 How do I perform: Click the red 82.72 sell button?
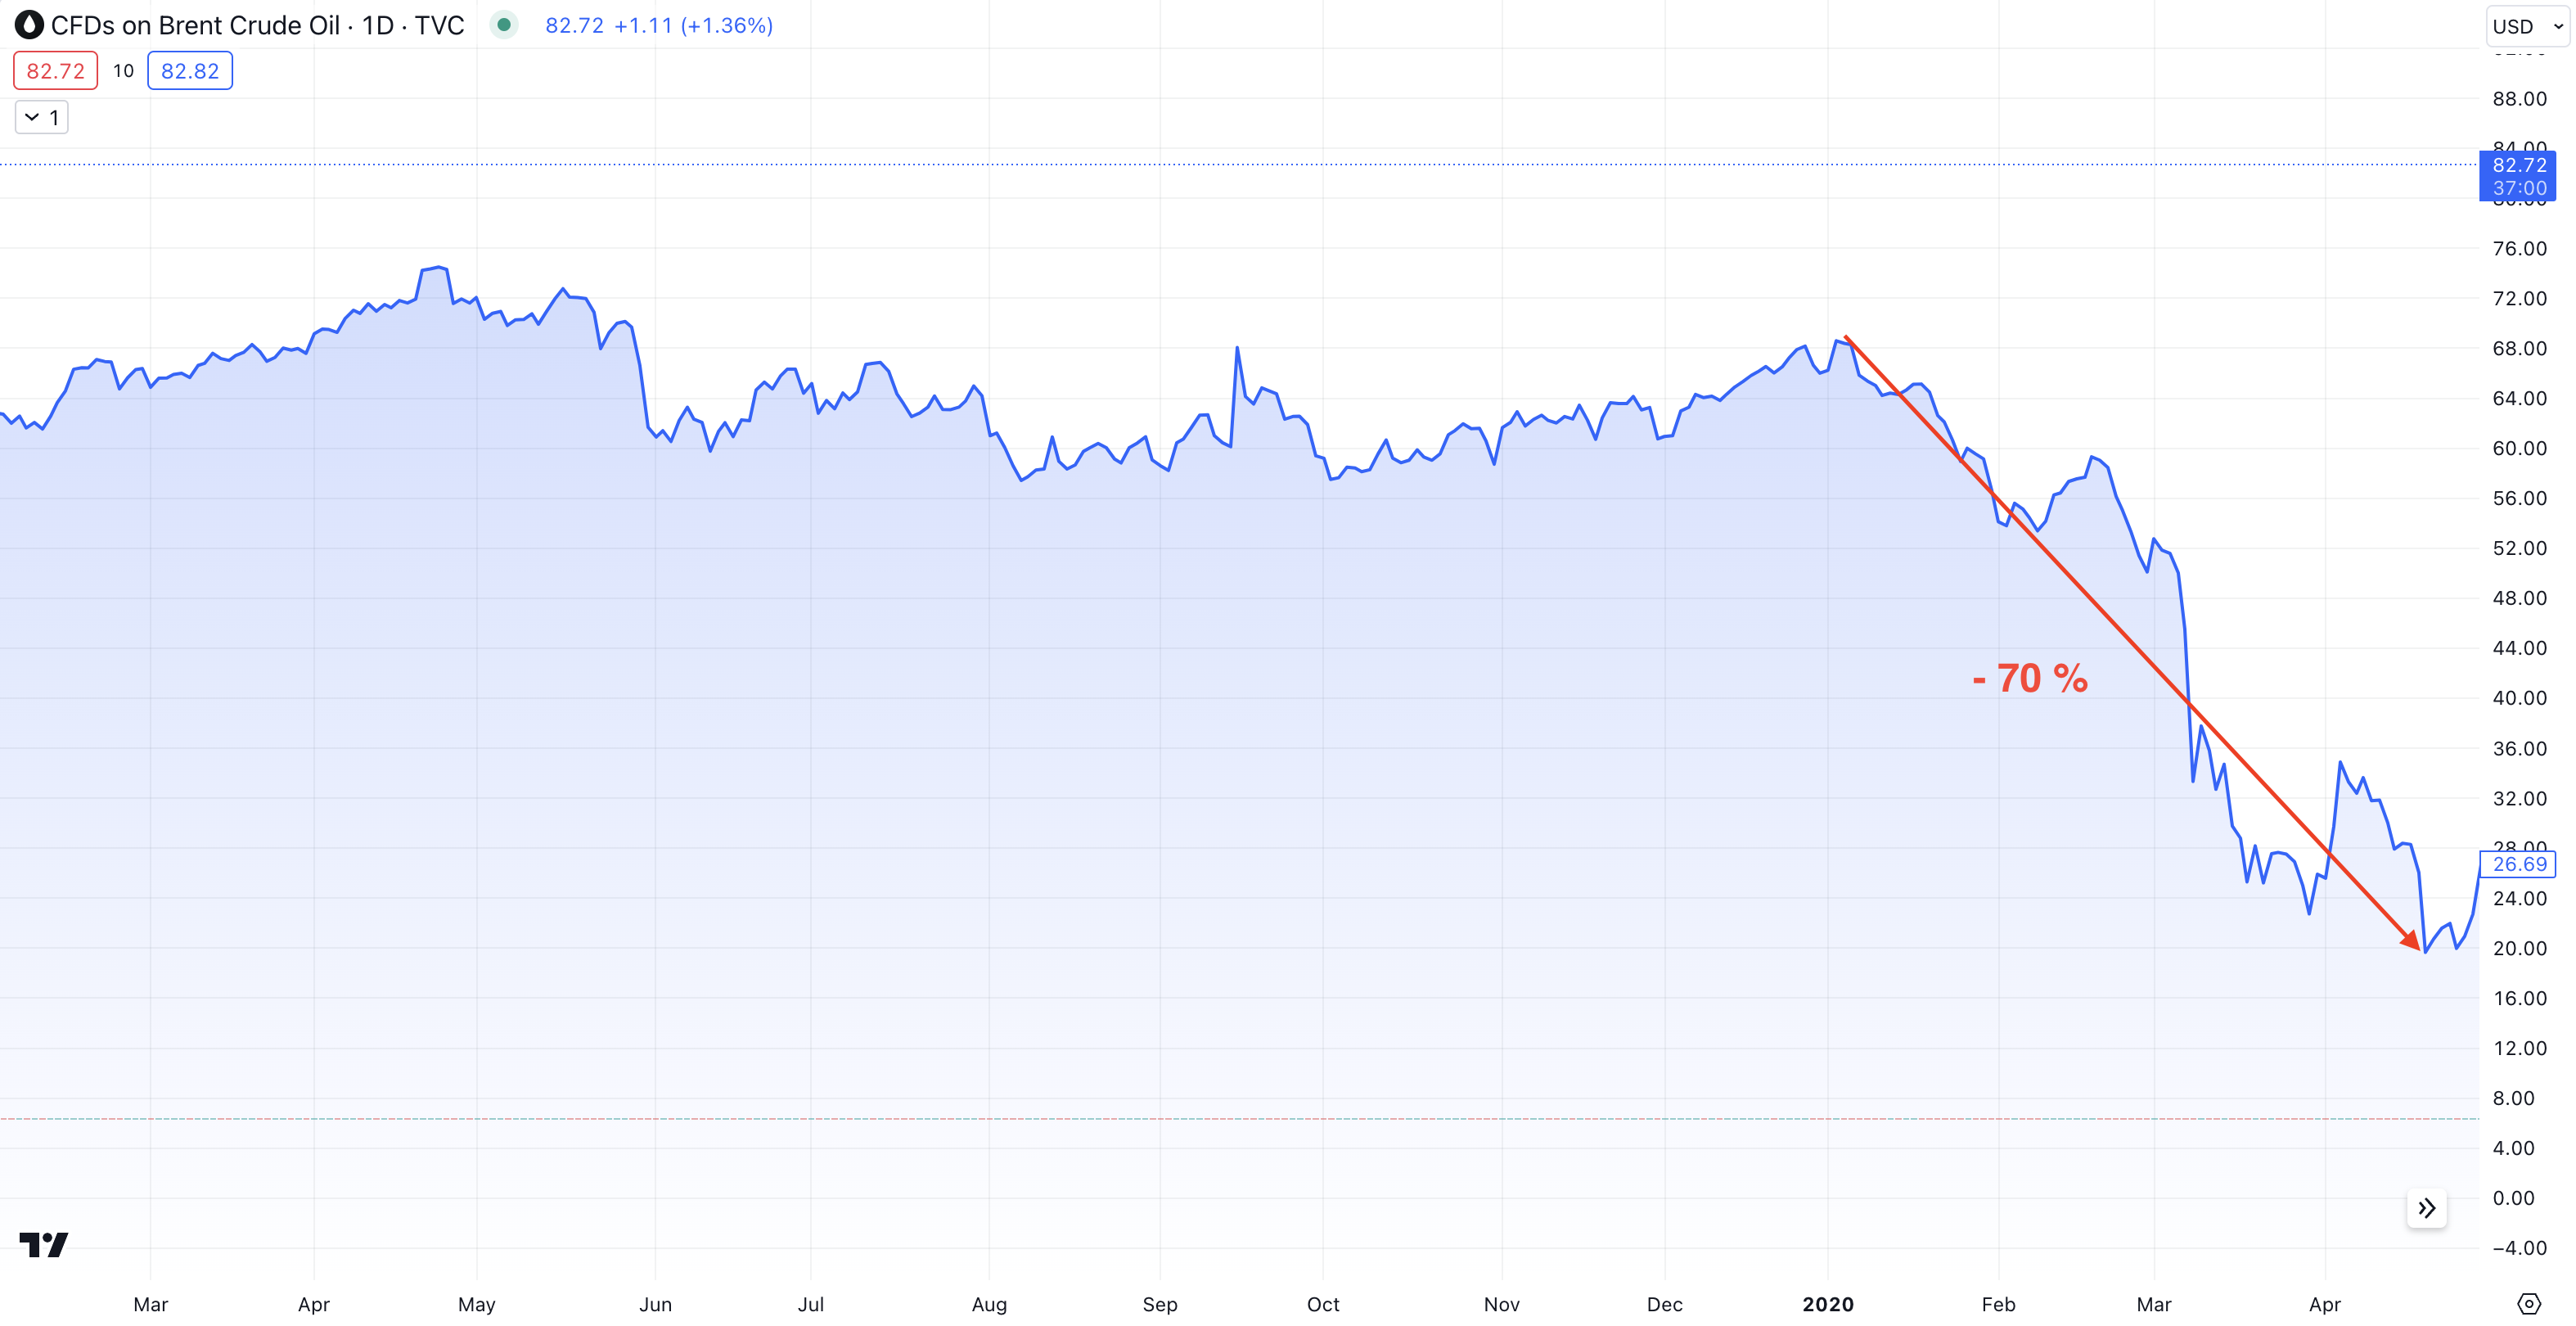55,71
